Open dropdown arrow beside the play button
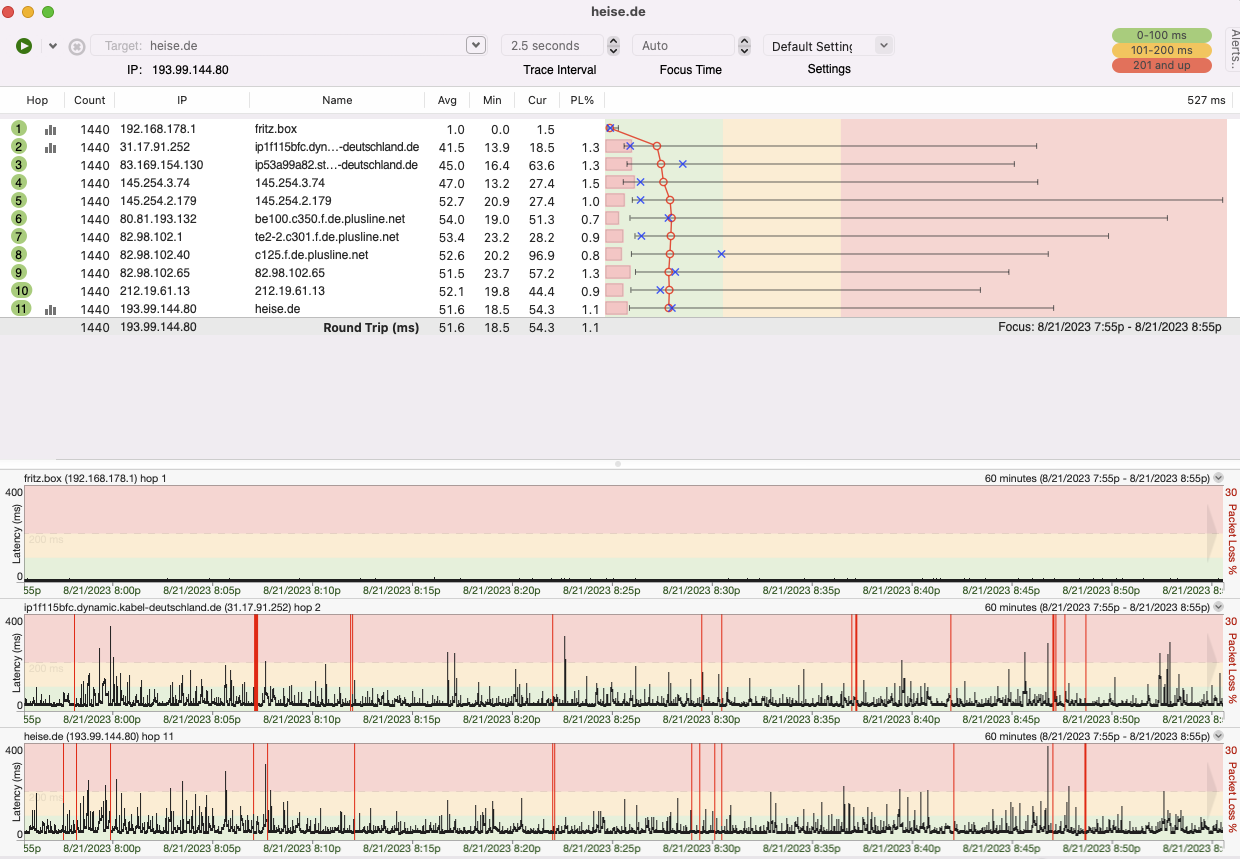Screen dimensions: 1240x859 pos(53,46)
